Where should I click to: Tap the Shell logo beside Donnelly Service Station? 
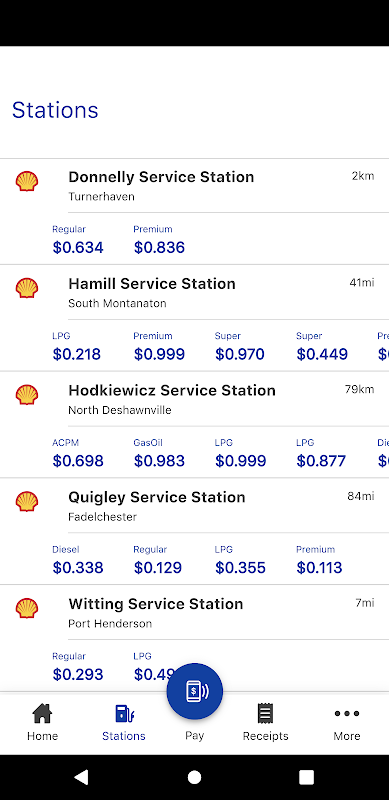27,181
